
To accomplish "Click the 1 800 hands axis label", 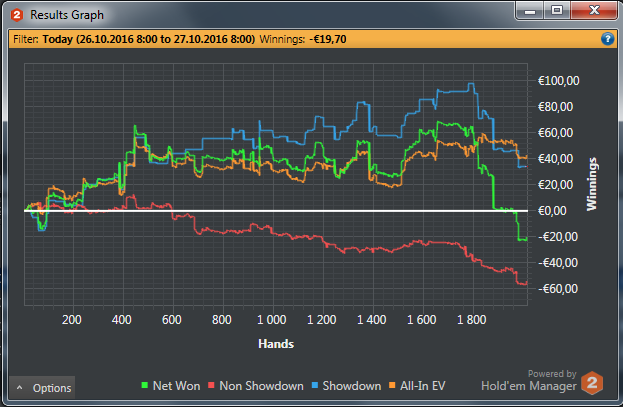I will 472,320.
